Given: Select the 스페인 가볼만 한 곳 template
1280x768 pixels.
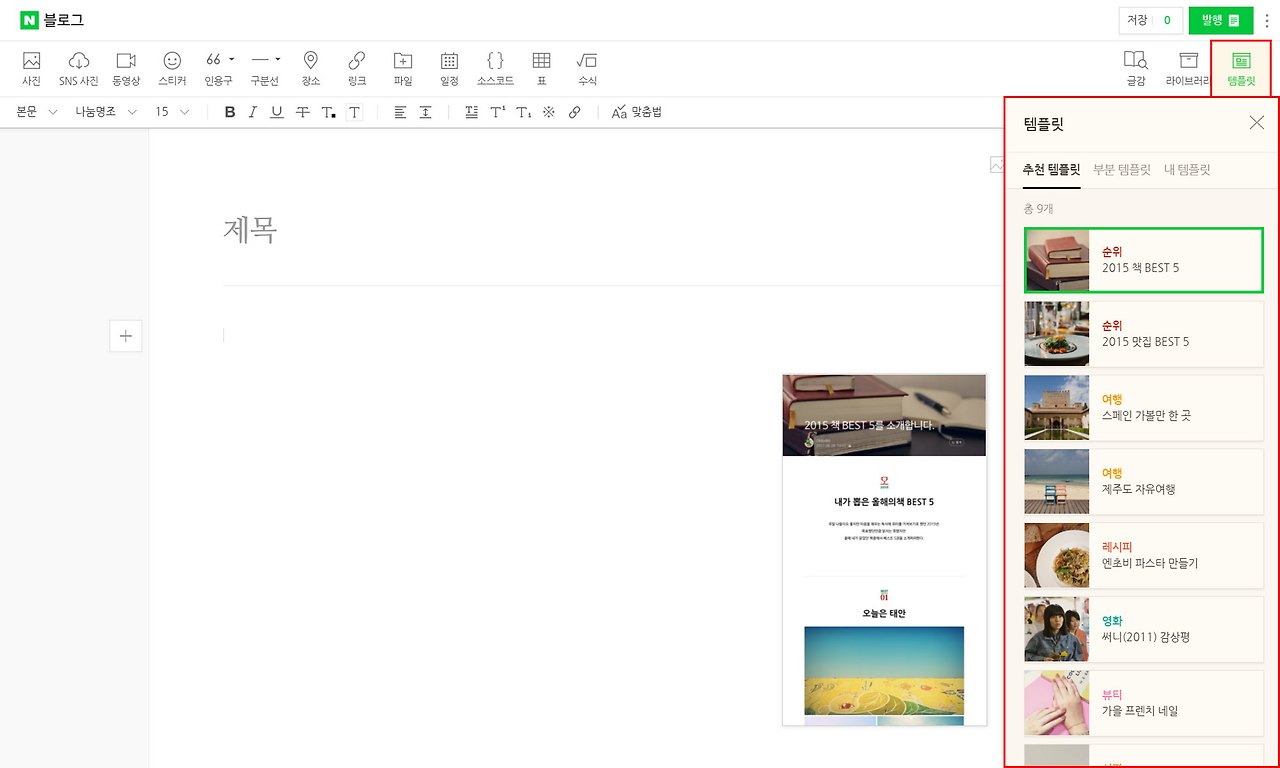Looking at the screenshot, I should (1144, 408).
